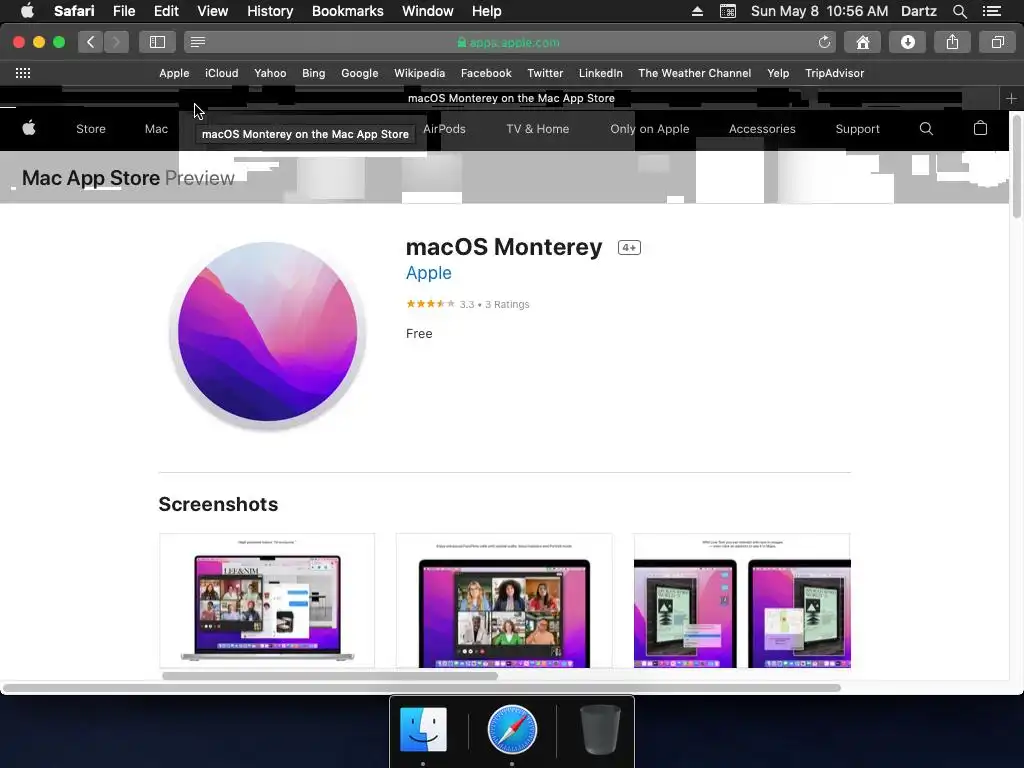Open the Yahoo bookmark
Viewport: 1024px width, 768px height.
pos(270,73)
